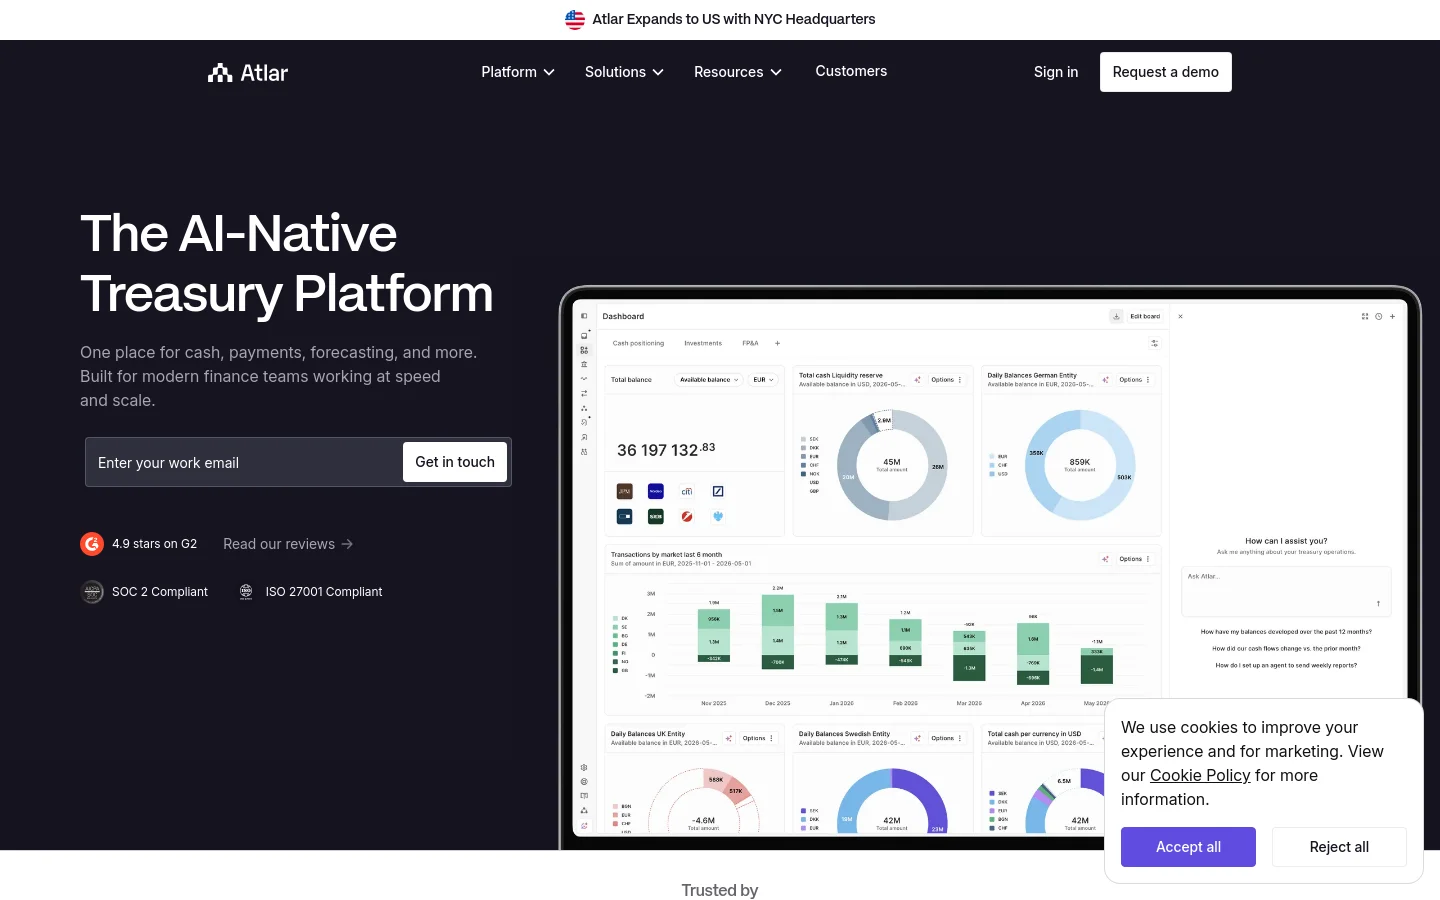Click the dashboard filter sliders icon
This screenshot has height=900, width=1440.
pyautogui.click(x=1154, y=343)
